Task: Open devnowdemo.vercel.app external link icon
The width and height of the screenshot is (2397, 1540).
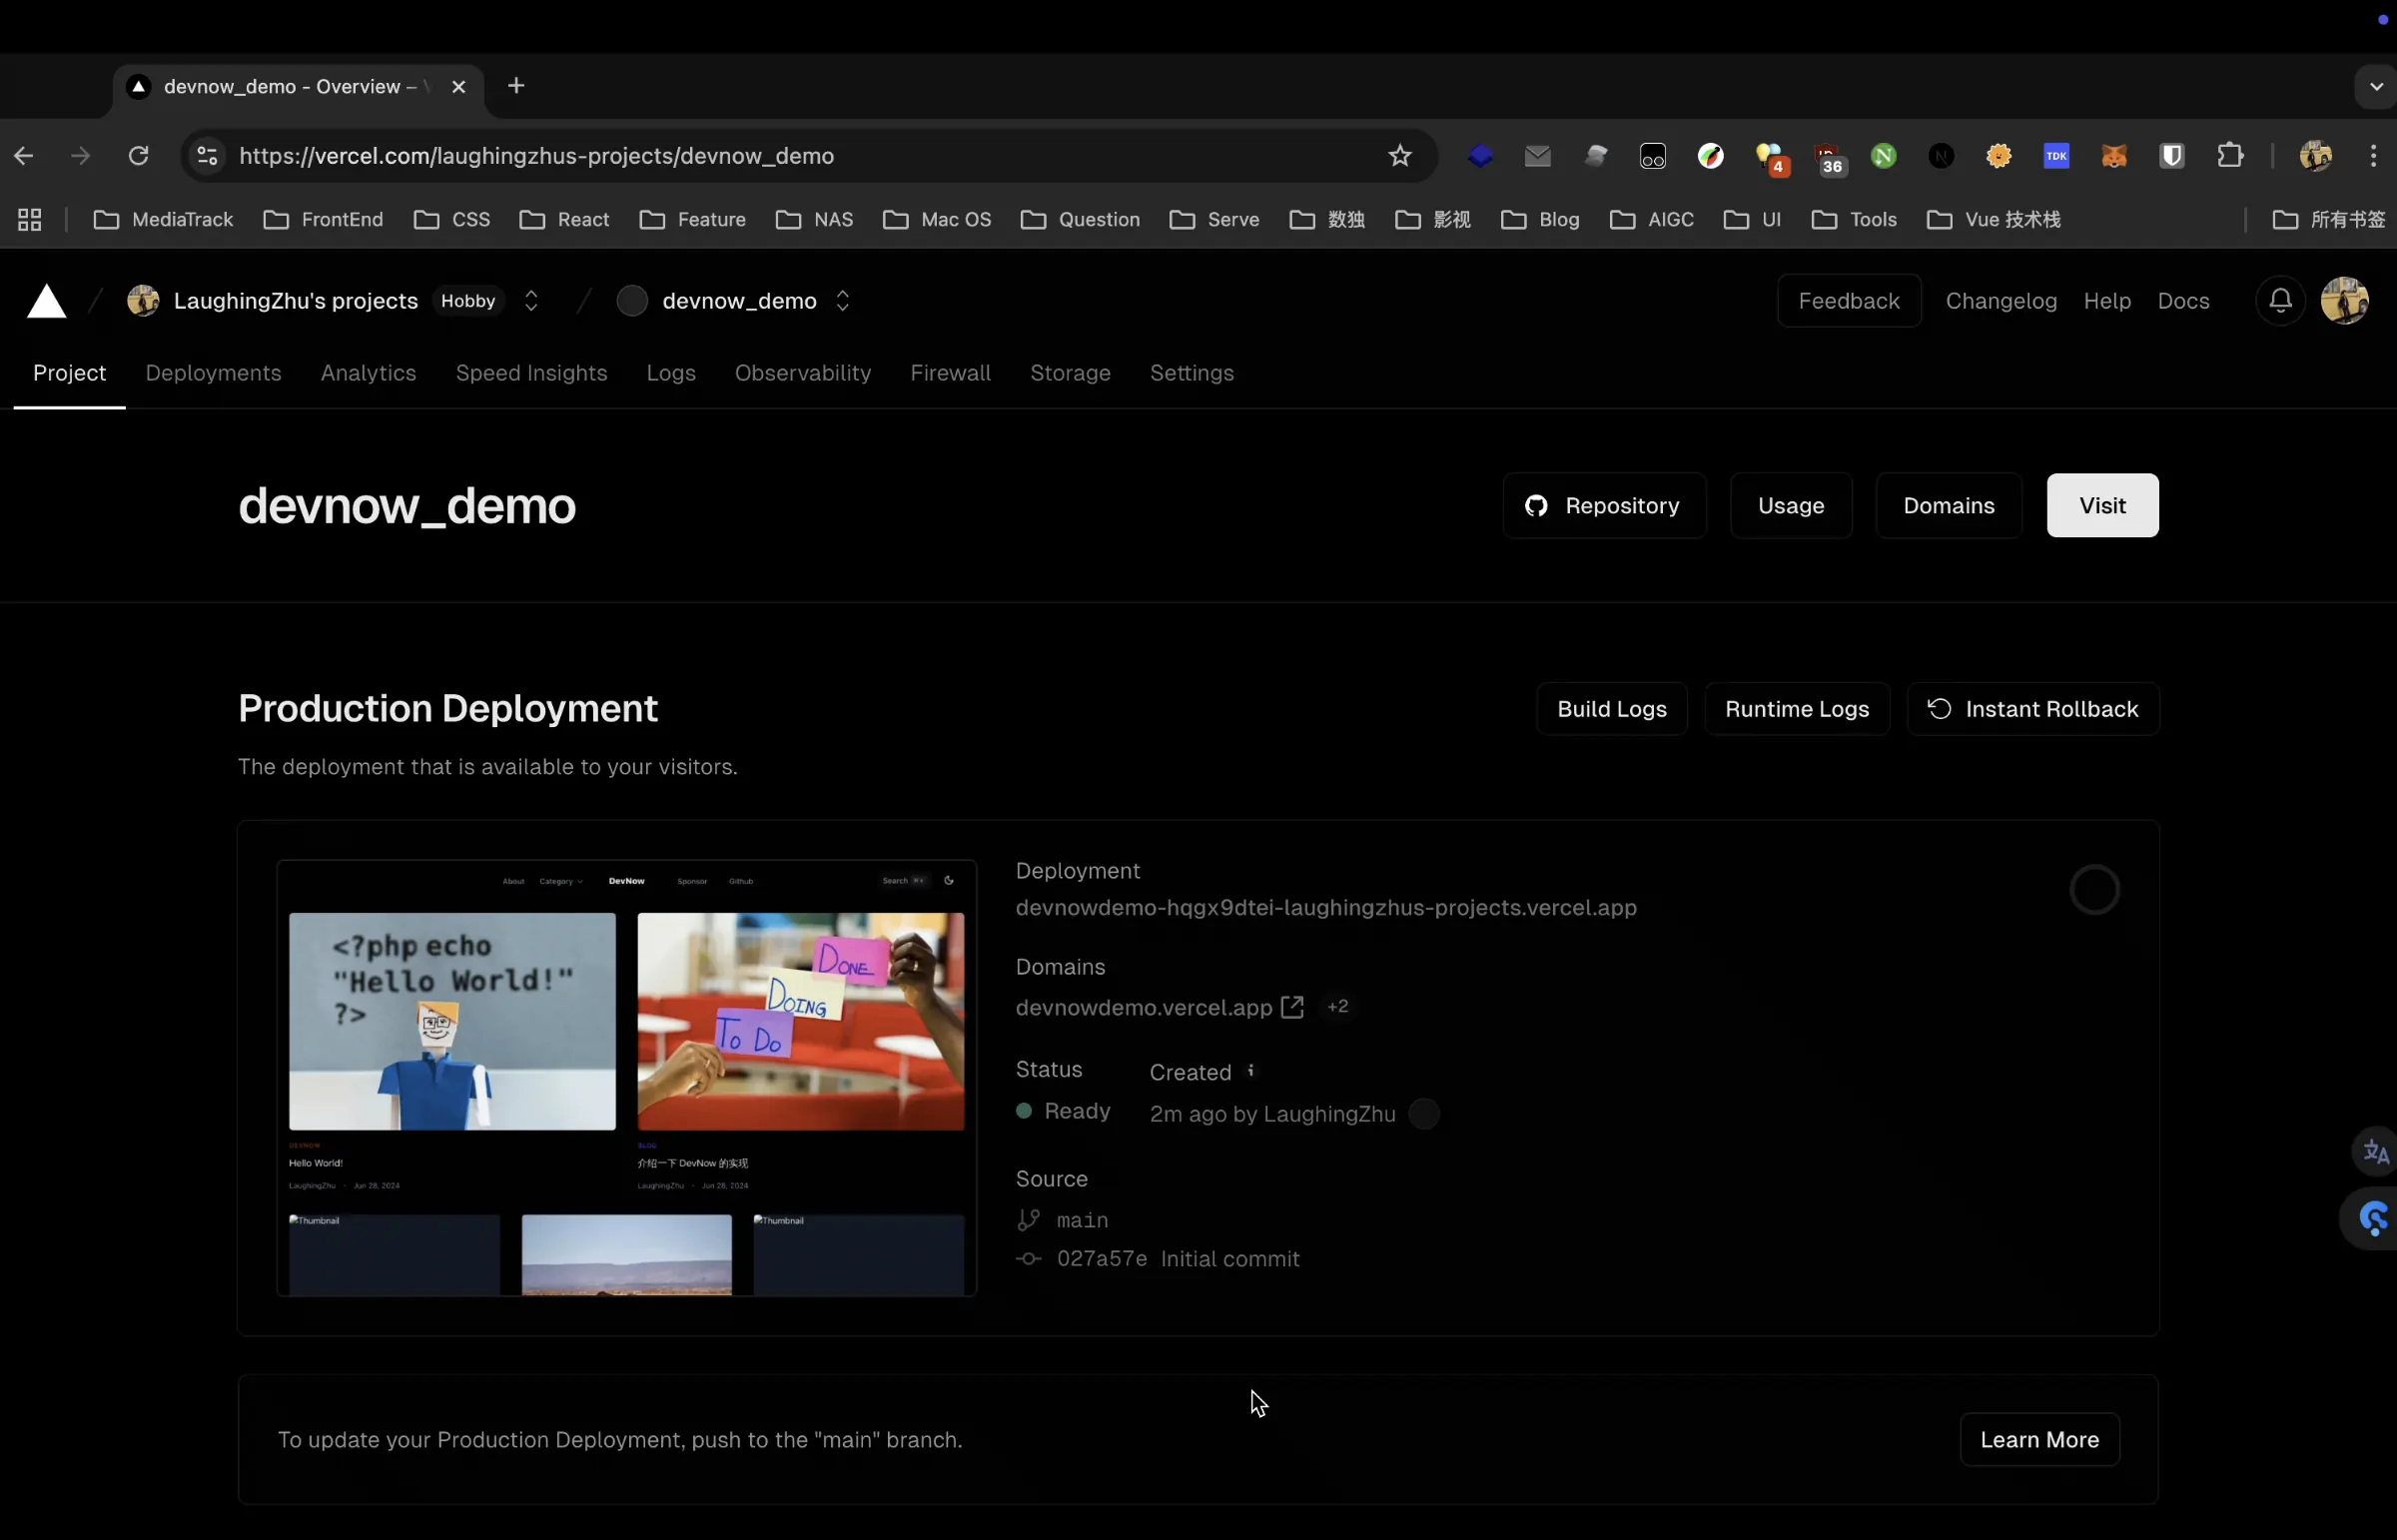Action: [1292, 1007]
